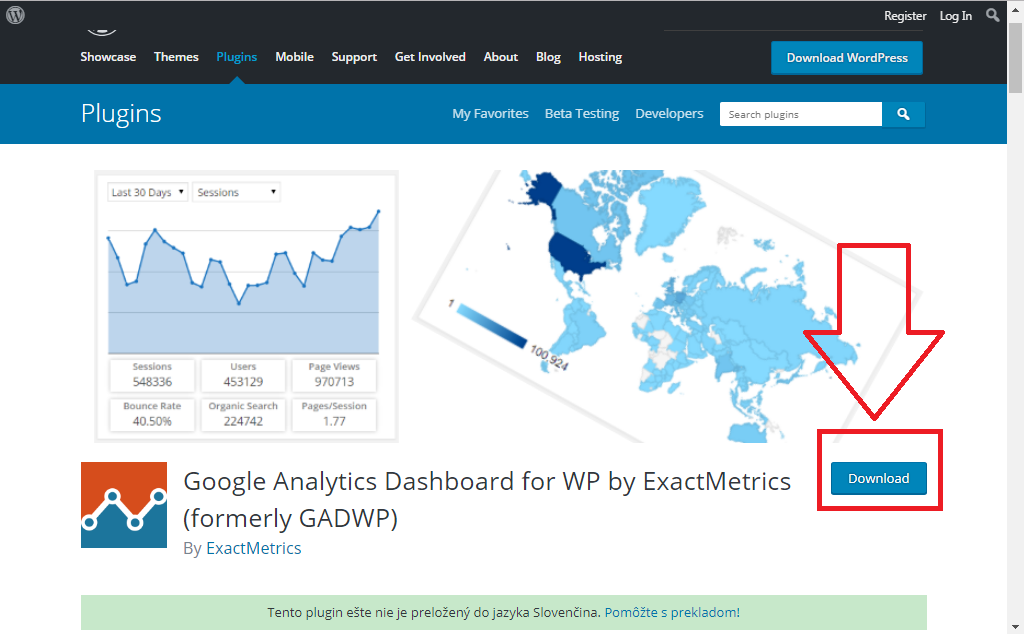Click the Register link
Screen dimensions: 1024x634
[x=905, y=16]
